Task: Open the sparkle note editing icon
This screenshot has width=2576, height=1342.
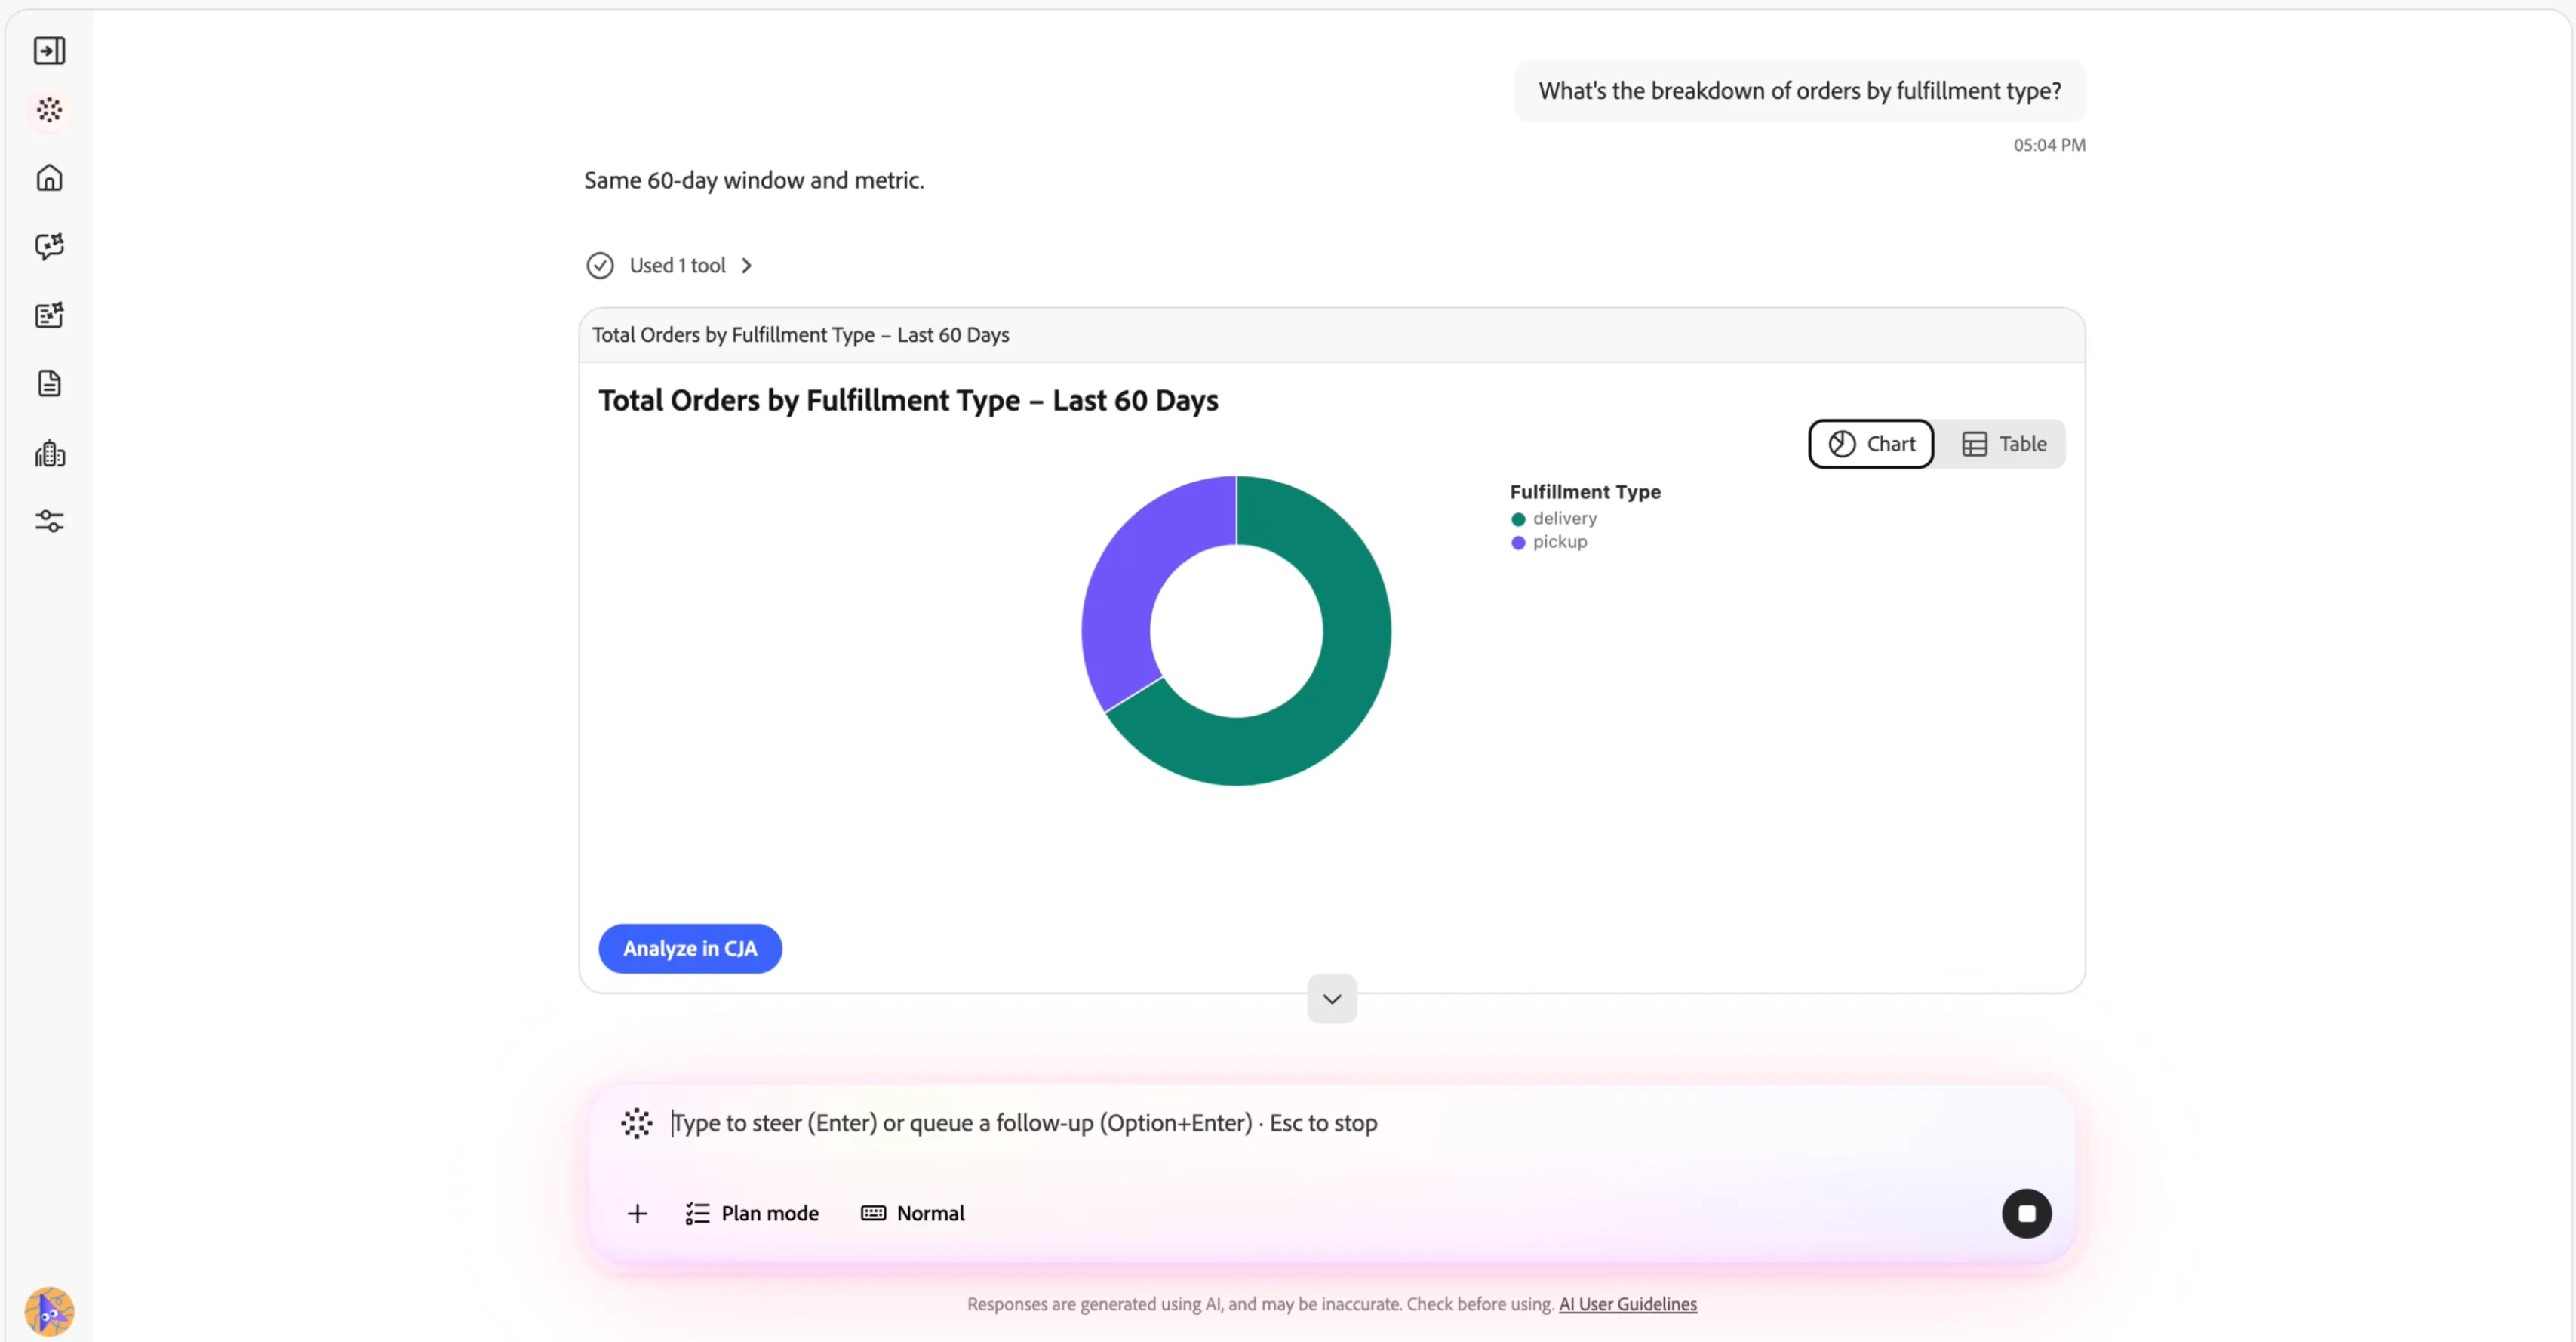Action: (49, 315)
